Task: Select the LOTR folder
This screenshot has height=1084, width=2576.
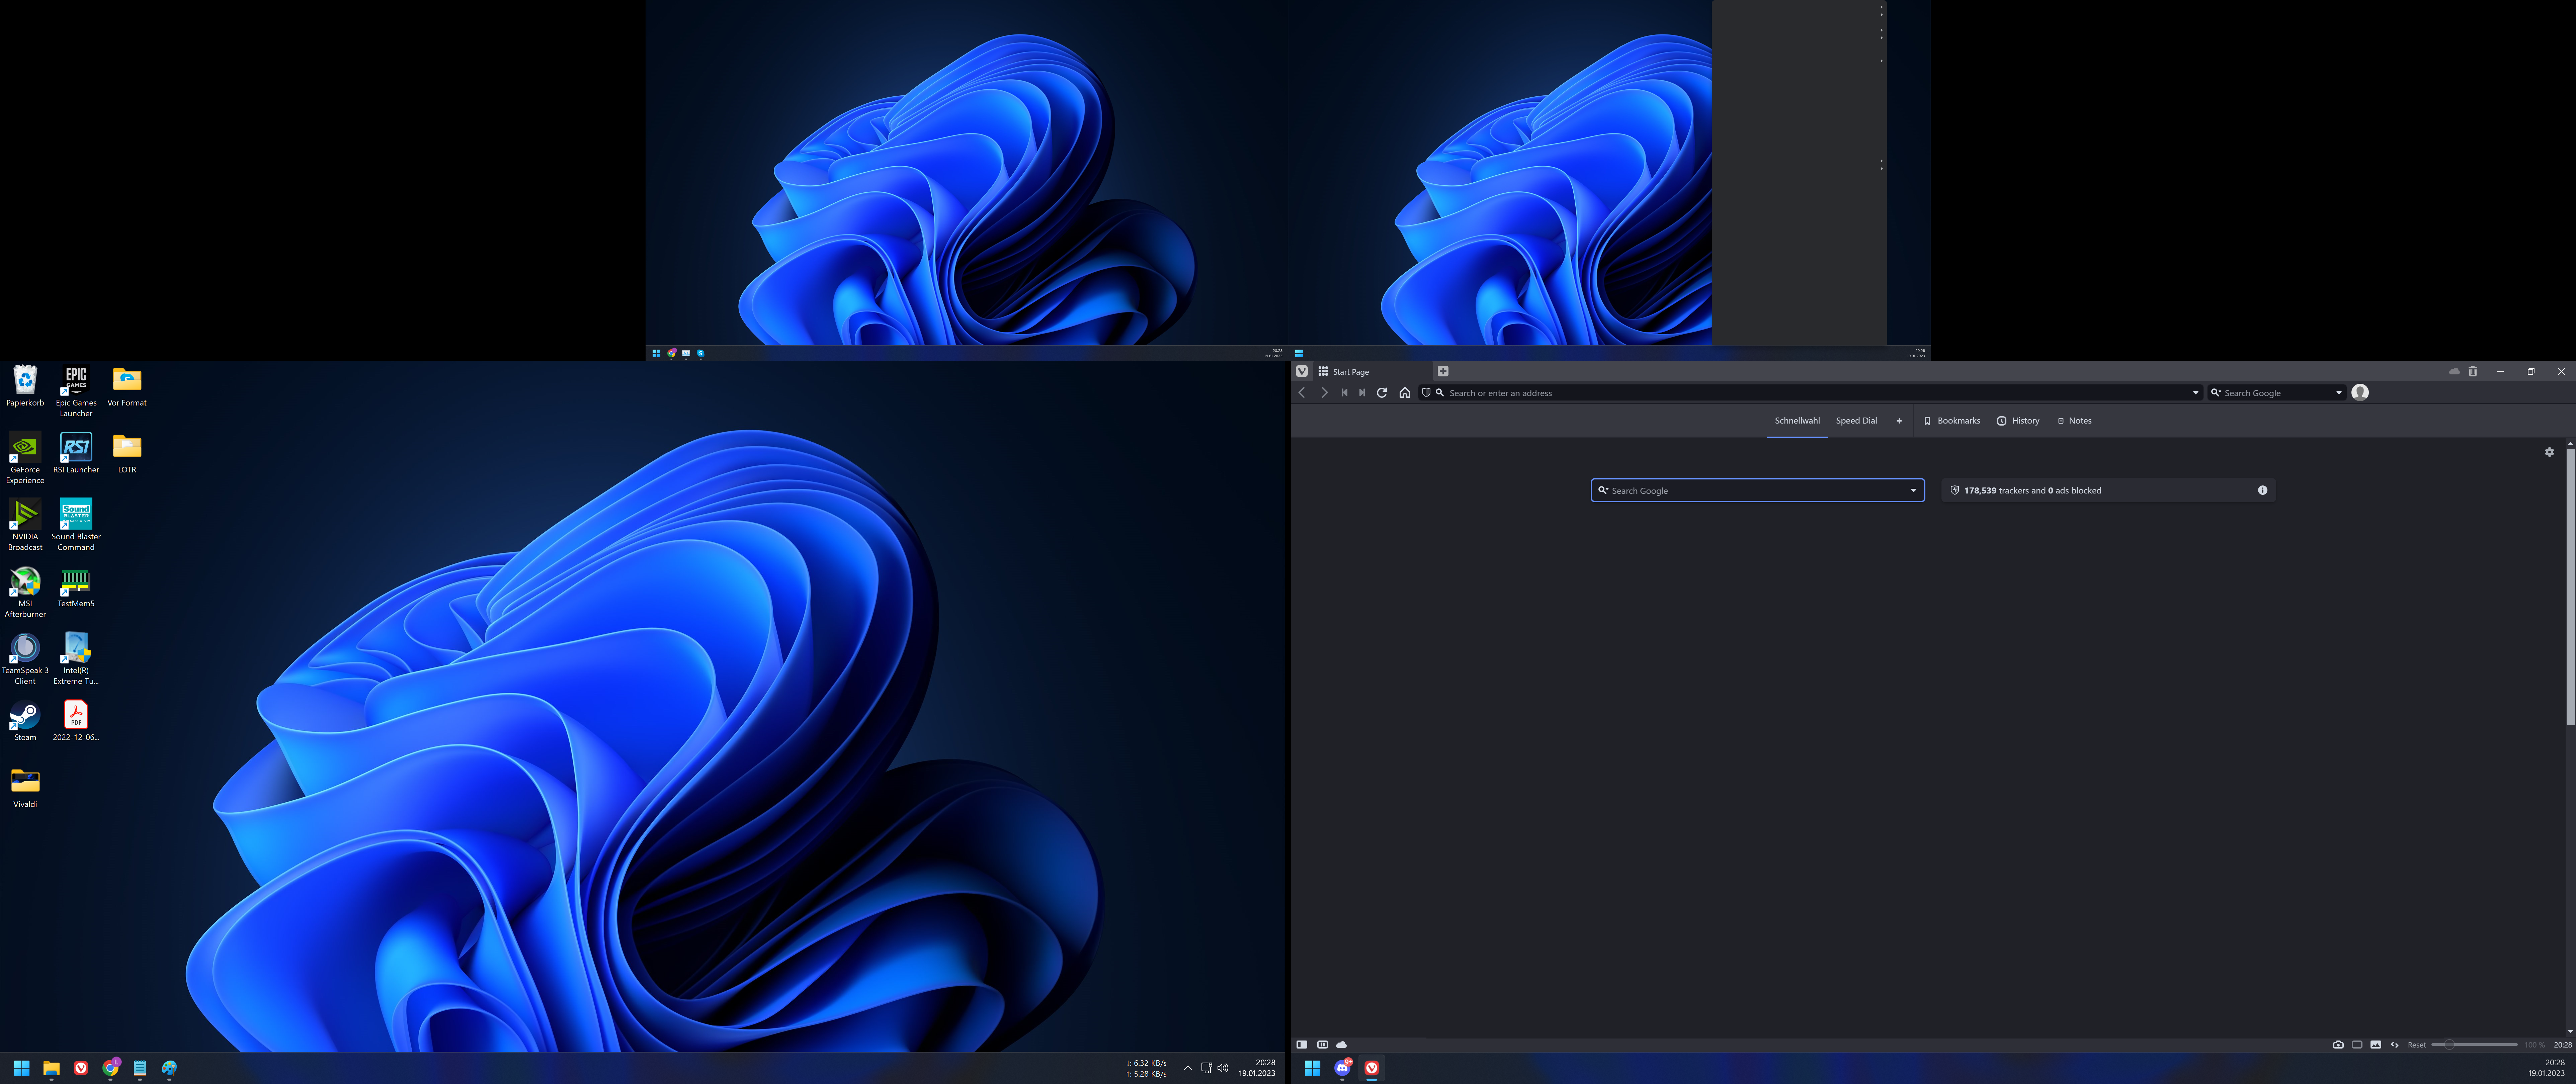Action: 127,454
